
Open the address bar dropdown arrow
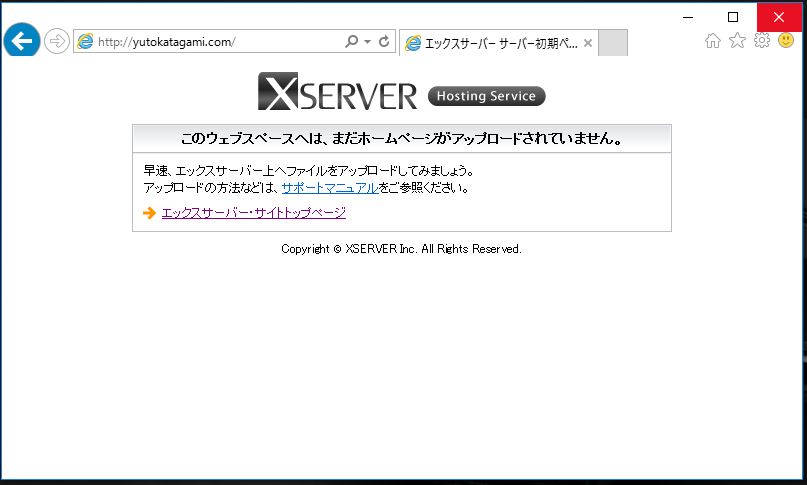367,42
